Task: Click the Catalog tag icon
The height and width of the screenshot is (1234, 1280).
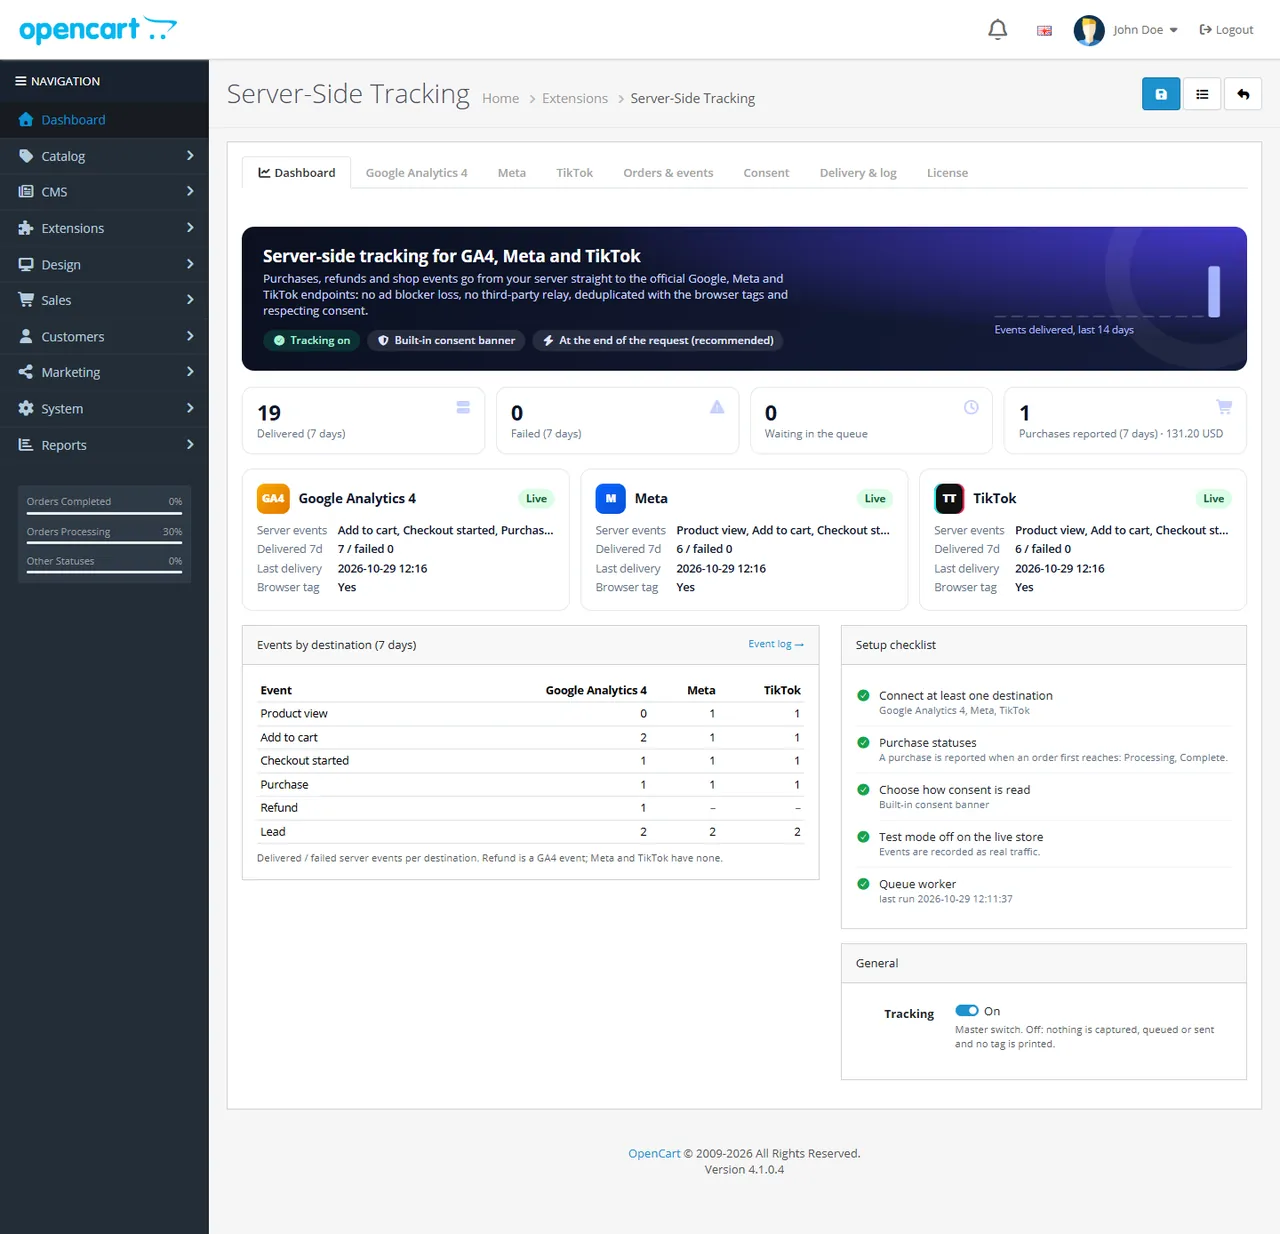Action: pyautogui.click(x=26, y=156)
